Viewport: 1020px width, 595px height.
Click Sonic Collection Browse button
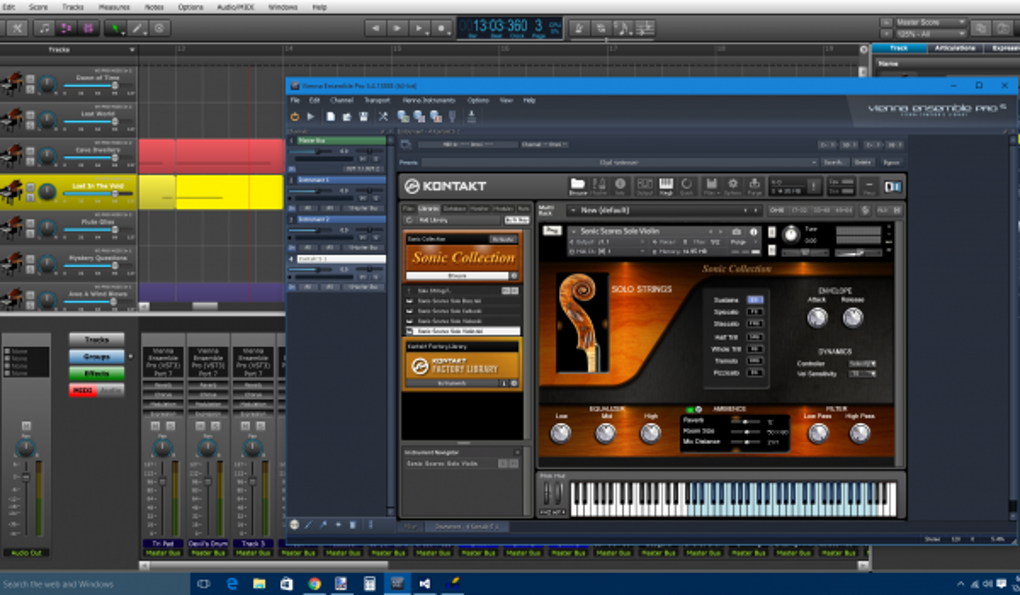(x=457, y=276)
